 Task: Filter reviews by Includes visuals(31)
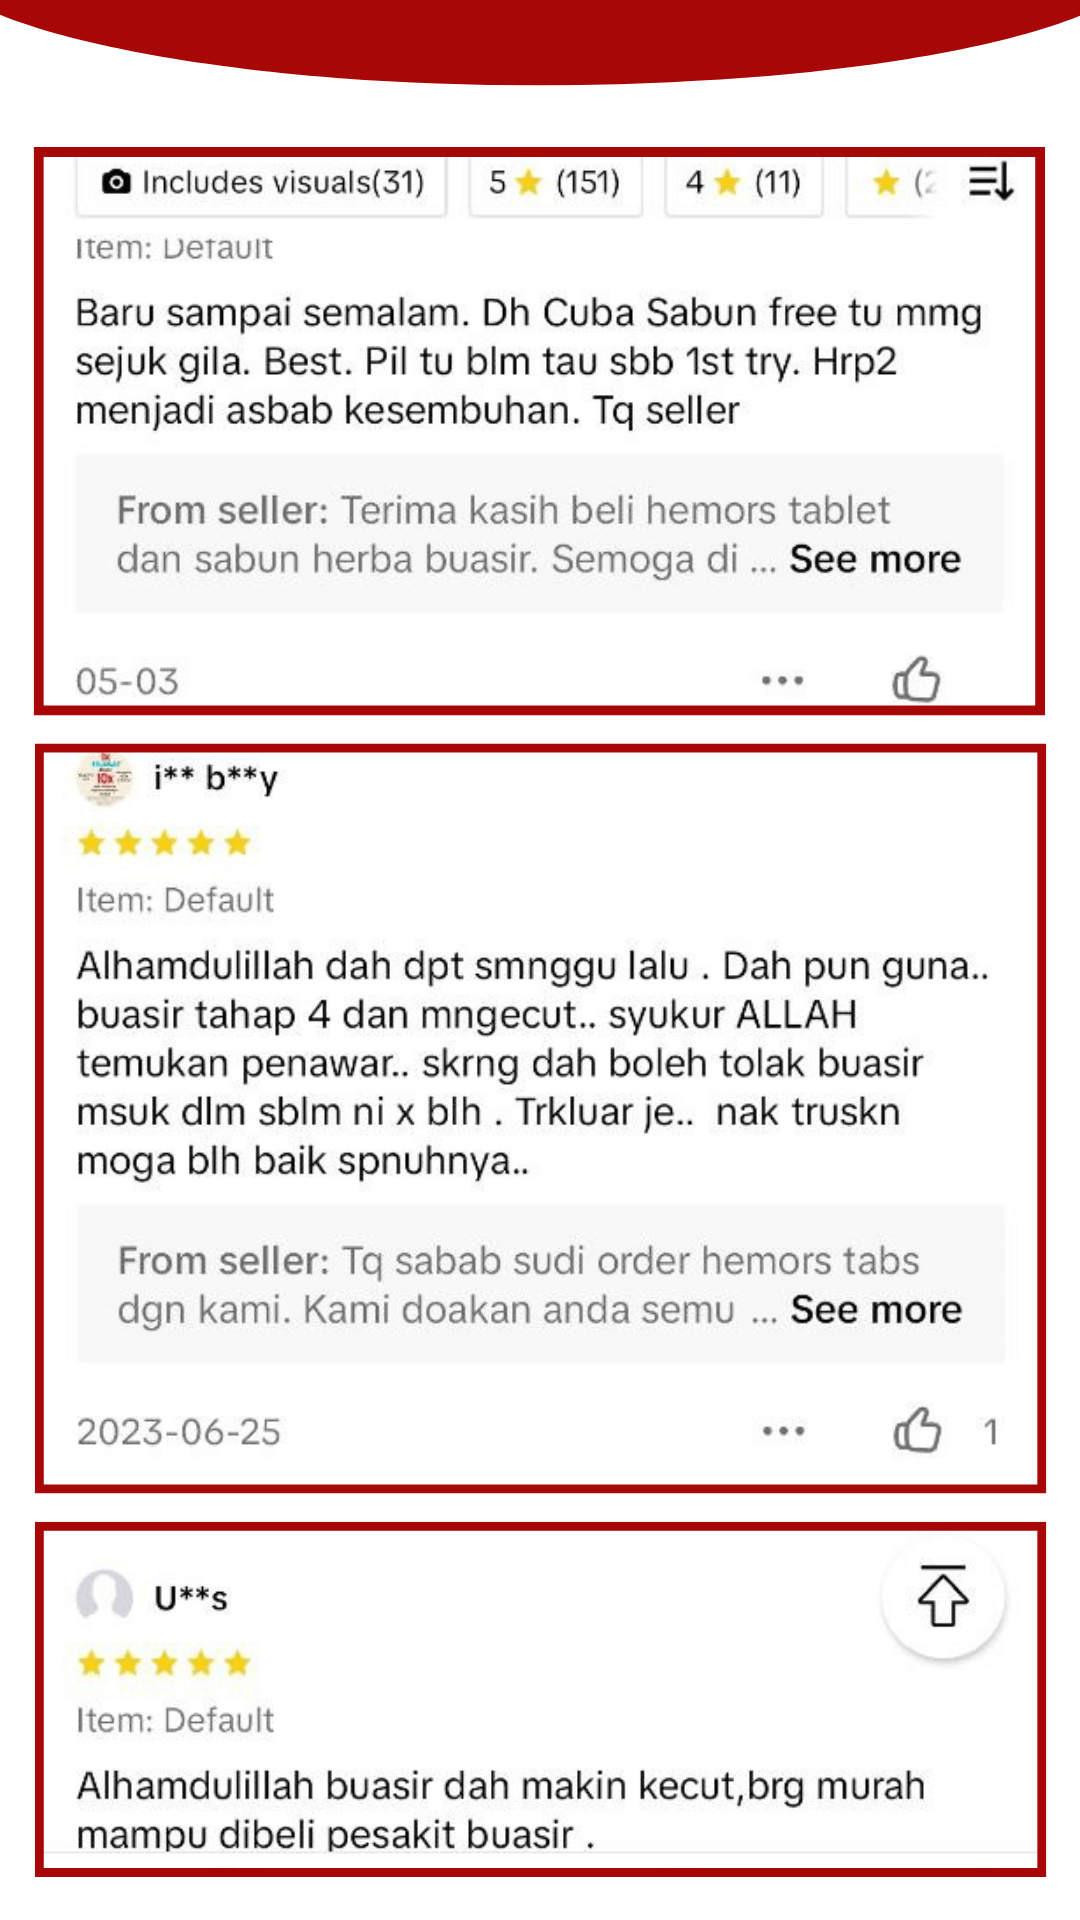coord(262,184)
